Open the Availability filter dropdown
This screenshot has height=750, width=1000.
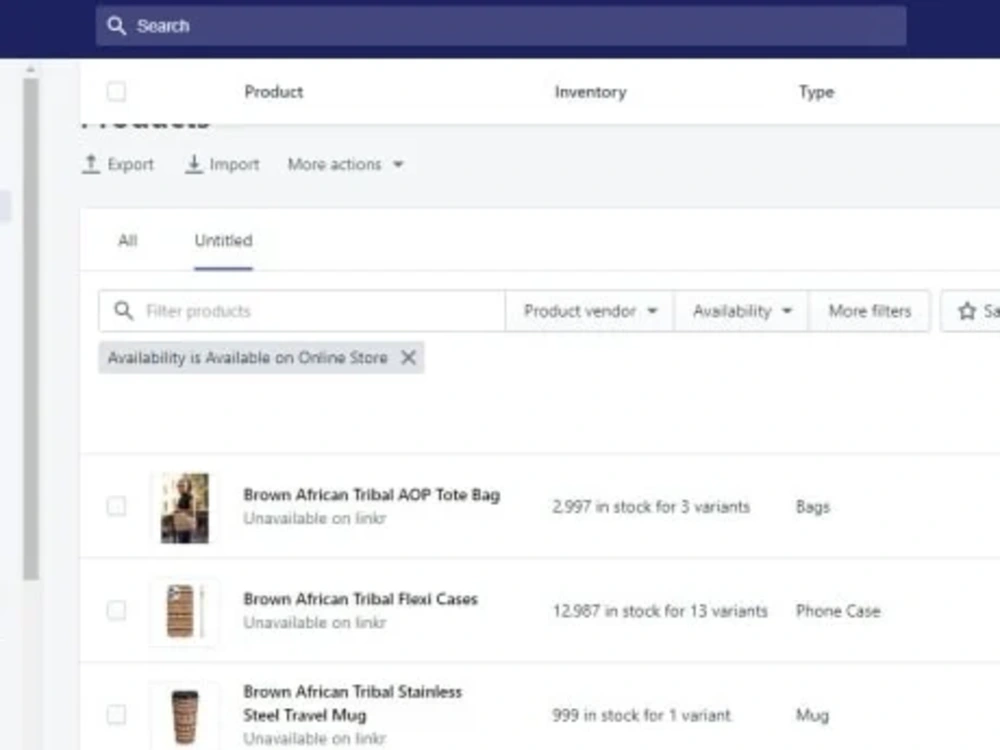click(742, 311)
